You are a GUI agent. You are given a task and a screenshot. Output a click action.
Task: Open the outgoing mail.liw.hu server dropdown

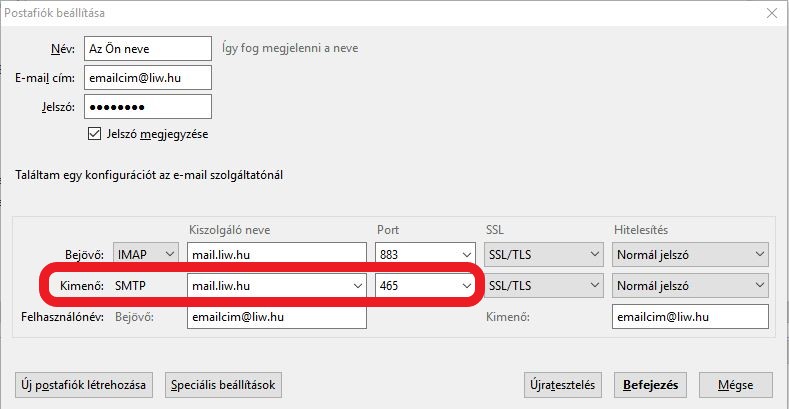pos(277,286)
